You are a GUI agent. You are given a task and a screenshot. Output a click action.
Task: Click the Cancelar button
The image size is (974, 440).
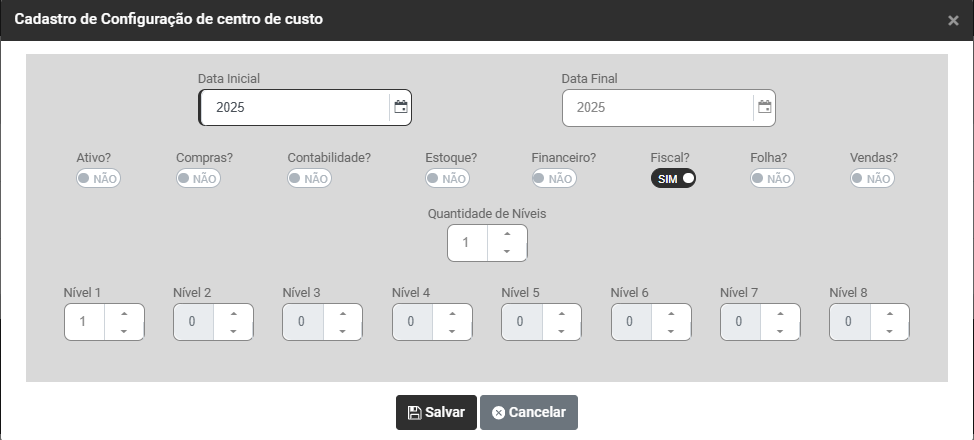[528, 412]
